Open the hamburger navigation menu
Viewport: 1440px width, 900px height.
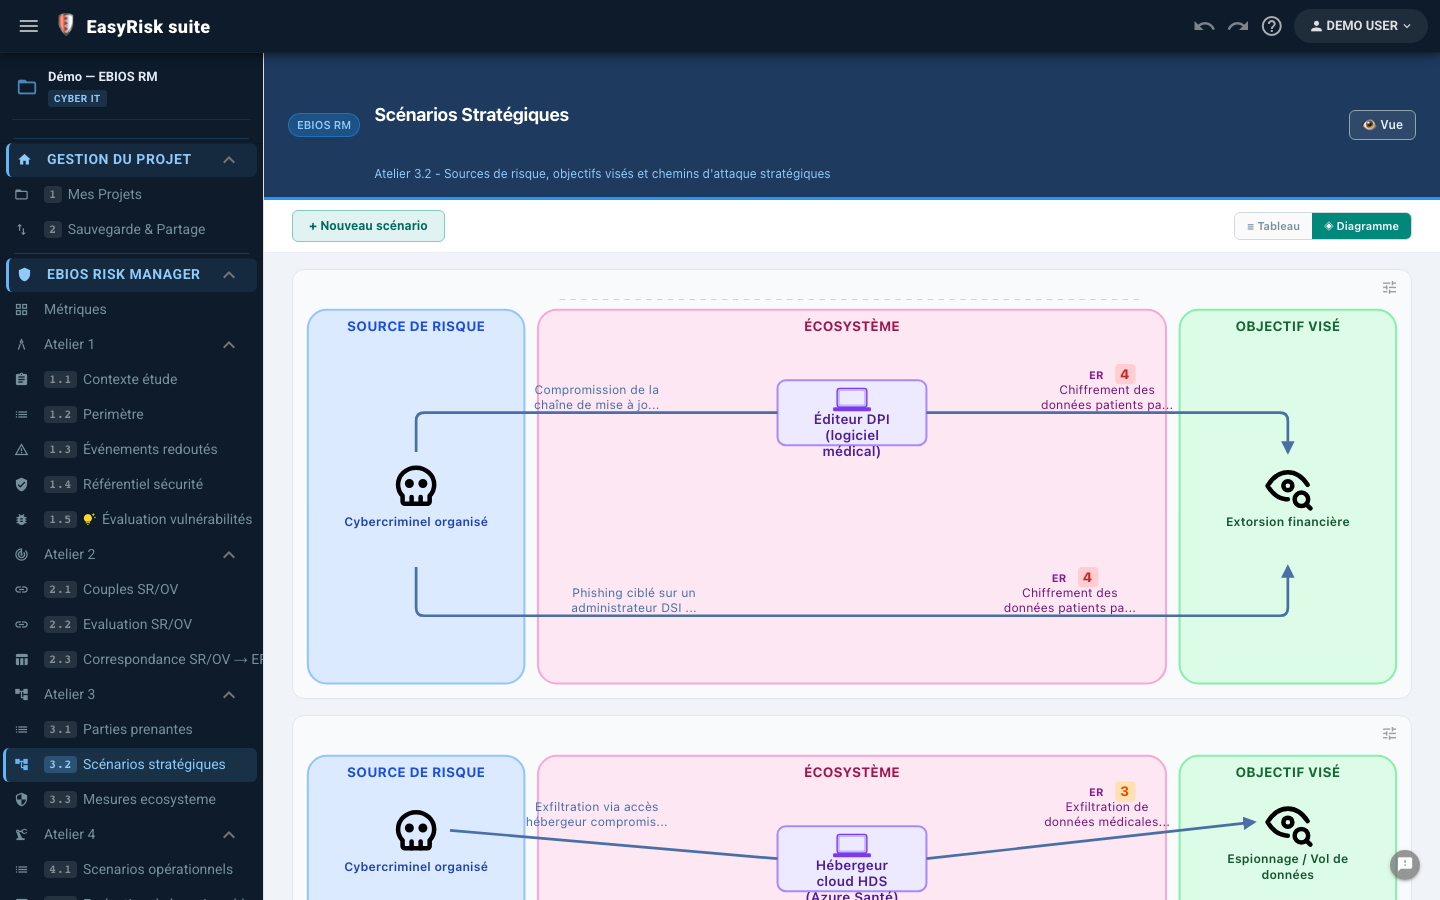click(x=29, y=26)
